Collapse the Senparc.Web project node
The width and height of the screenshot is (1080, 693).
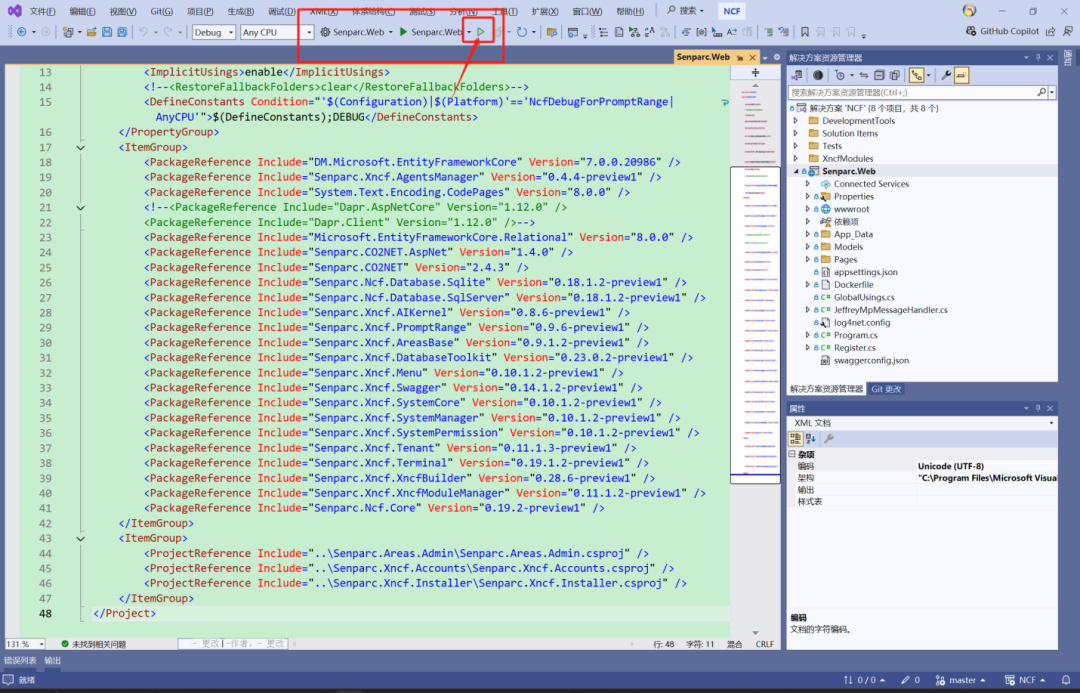796,171
